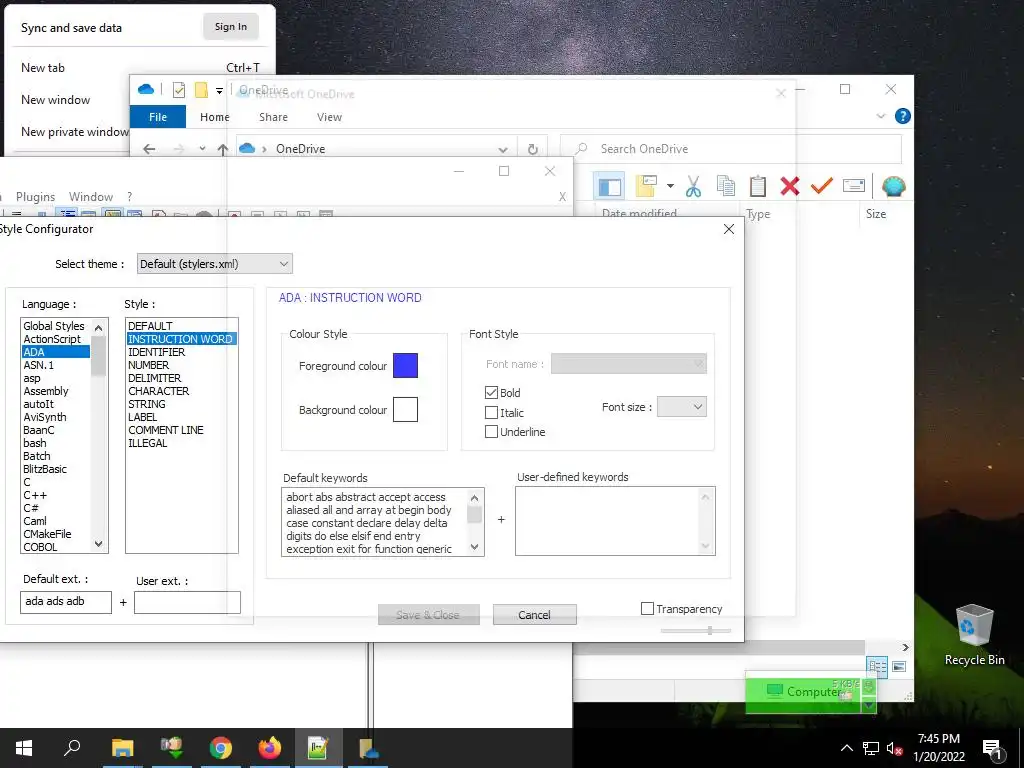Open the taskbar search magnifier
Screen dimensions: 1024x768
click(72, 747)
